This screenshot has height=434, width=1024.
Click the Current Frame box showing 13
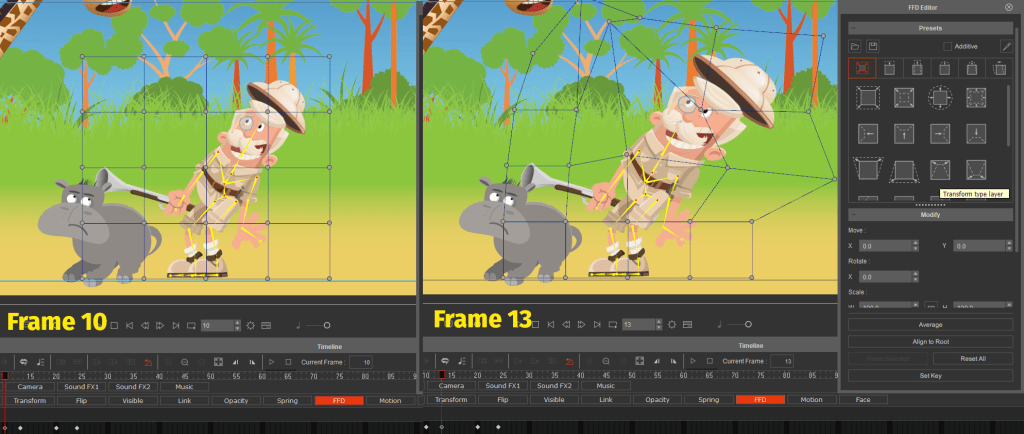coord(782,361)
